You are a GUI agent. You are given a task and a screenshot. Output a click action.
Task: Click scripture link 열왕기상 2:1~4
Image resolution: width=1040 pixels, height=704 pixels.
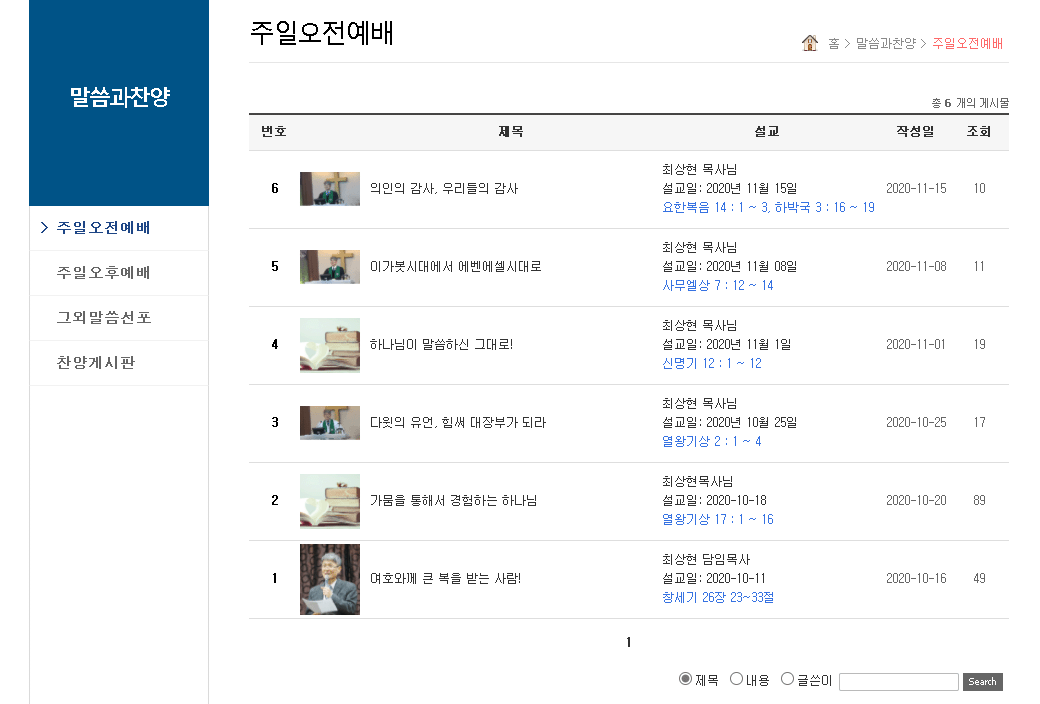point(712,441)
